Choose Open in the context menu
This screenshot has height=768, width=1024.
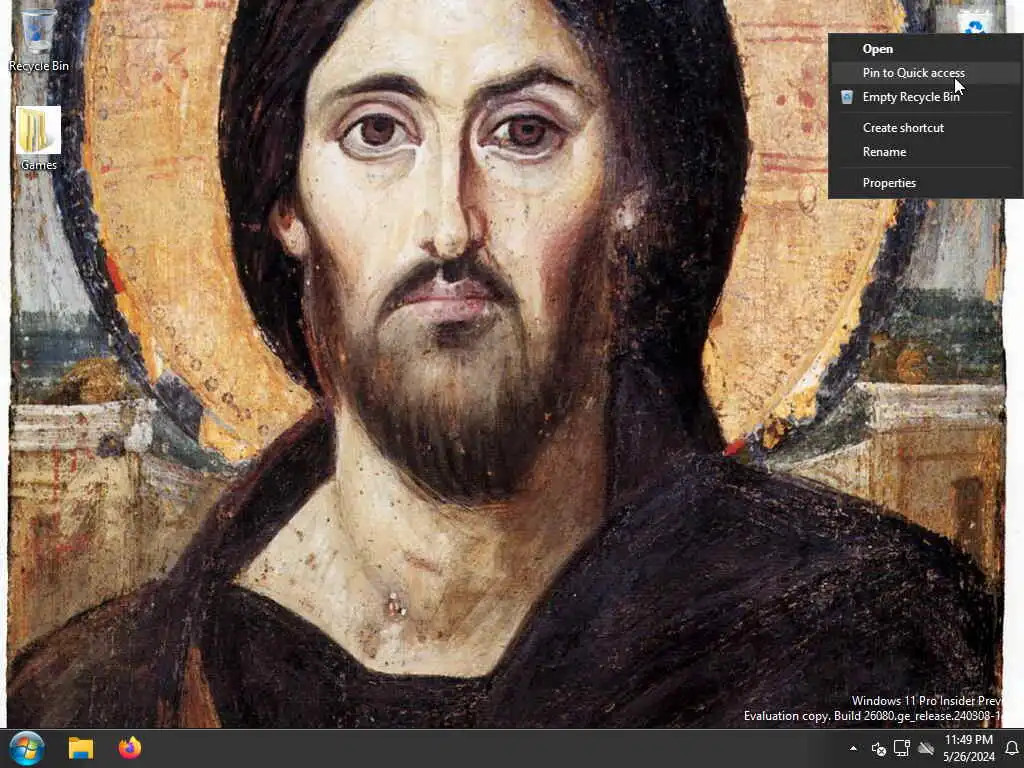tap(925, 49)
